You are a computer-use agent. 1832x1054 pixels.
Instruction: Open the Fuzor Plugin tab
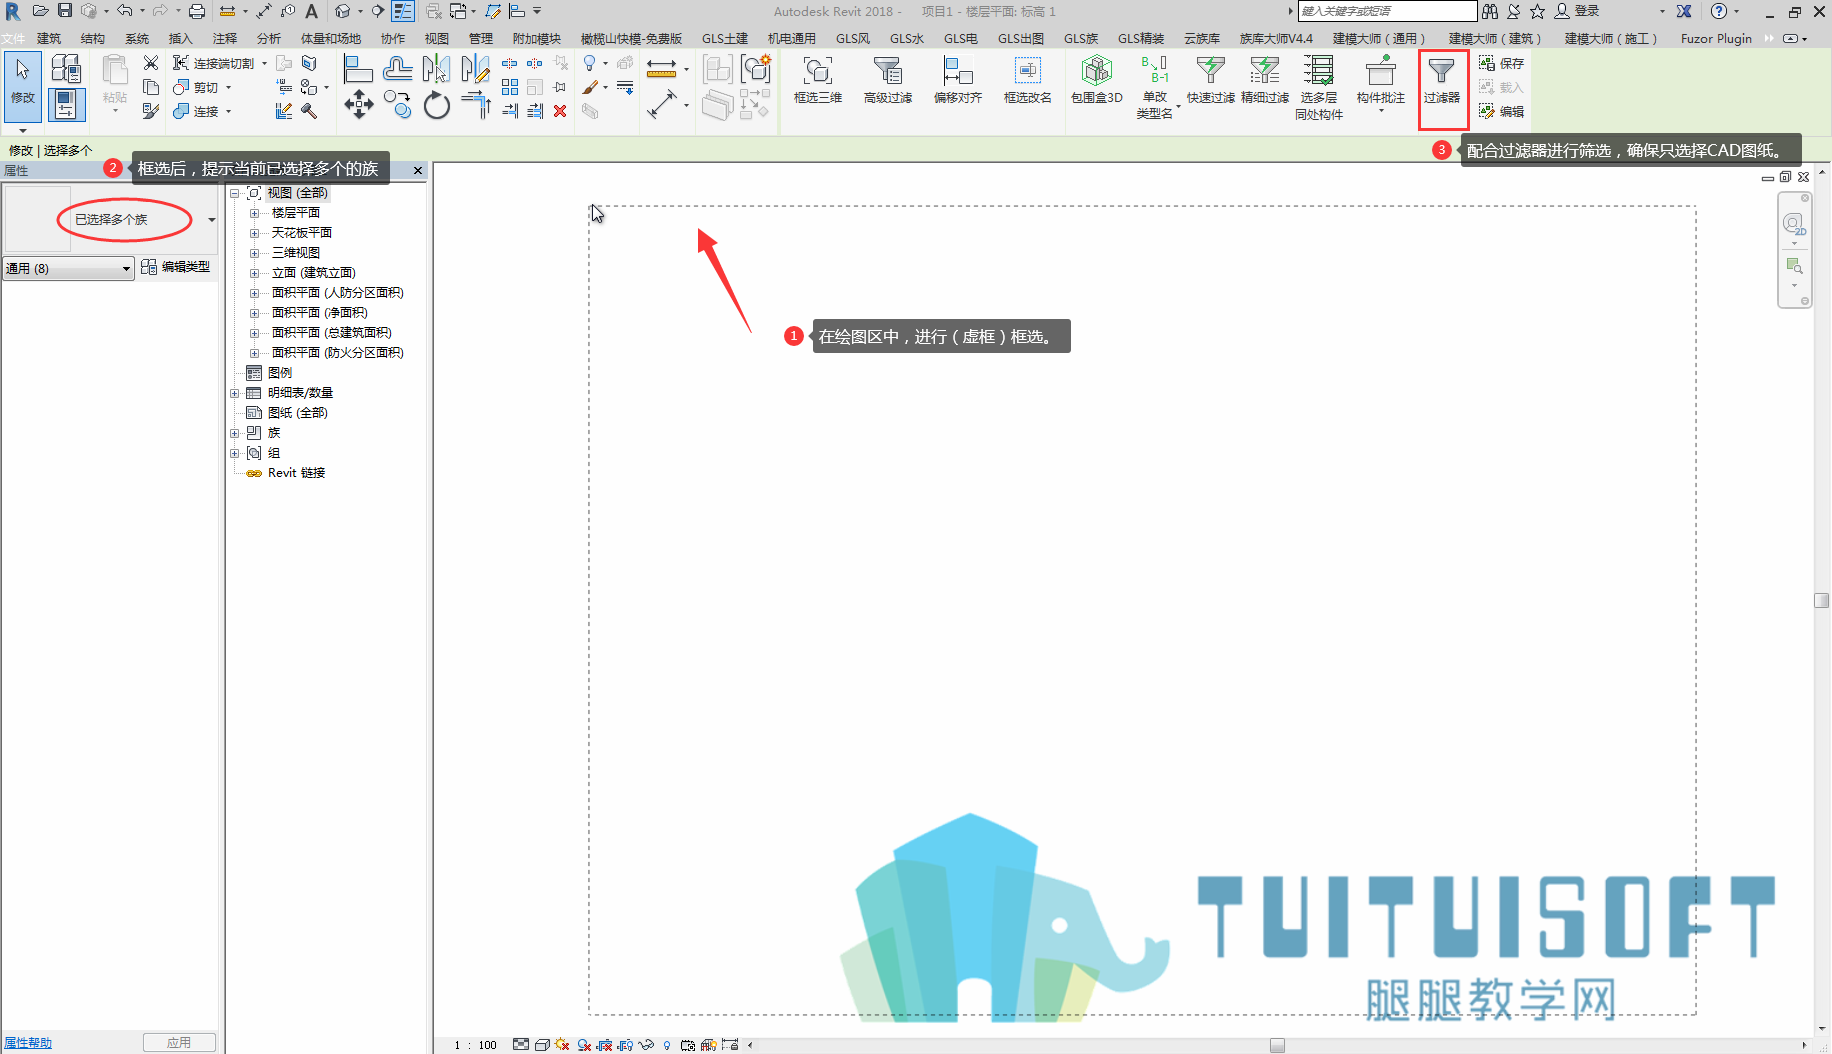click(x=1716, y=39)
